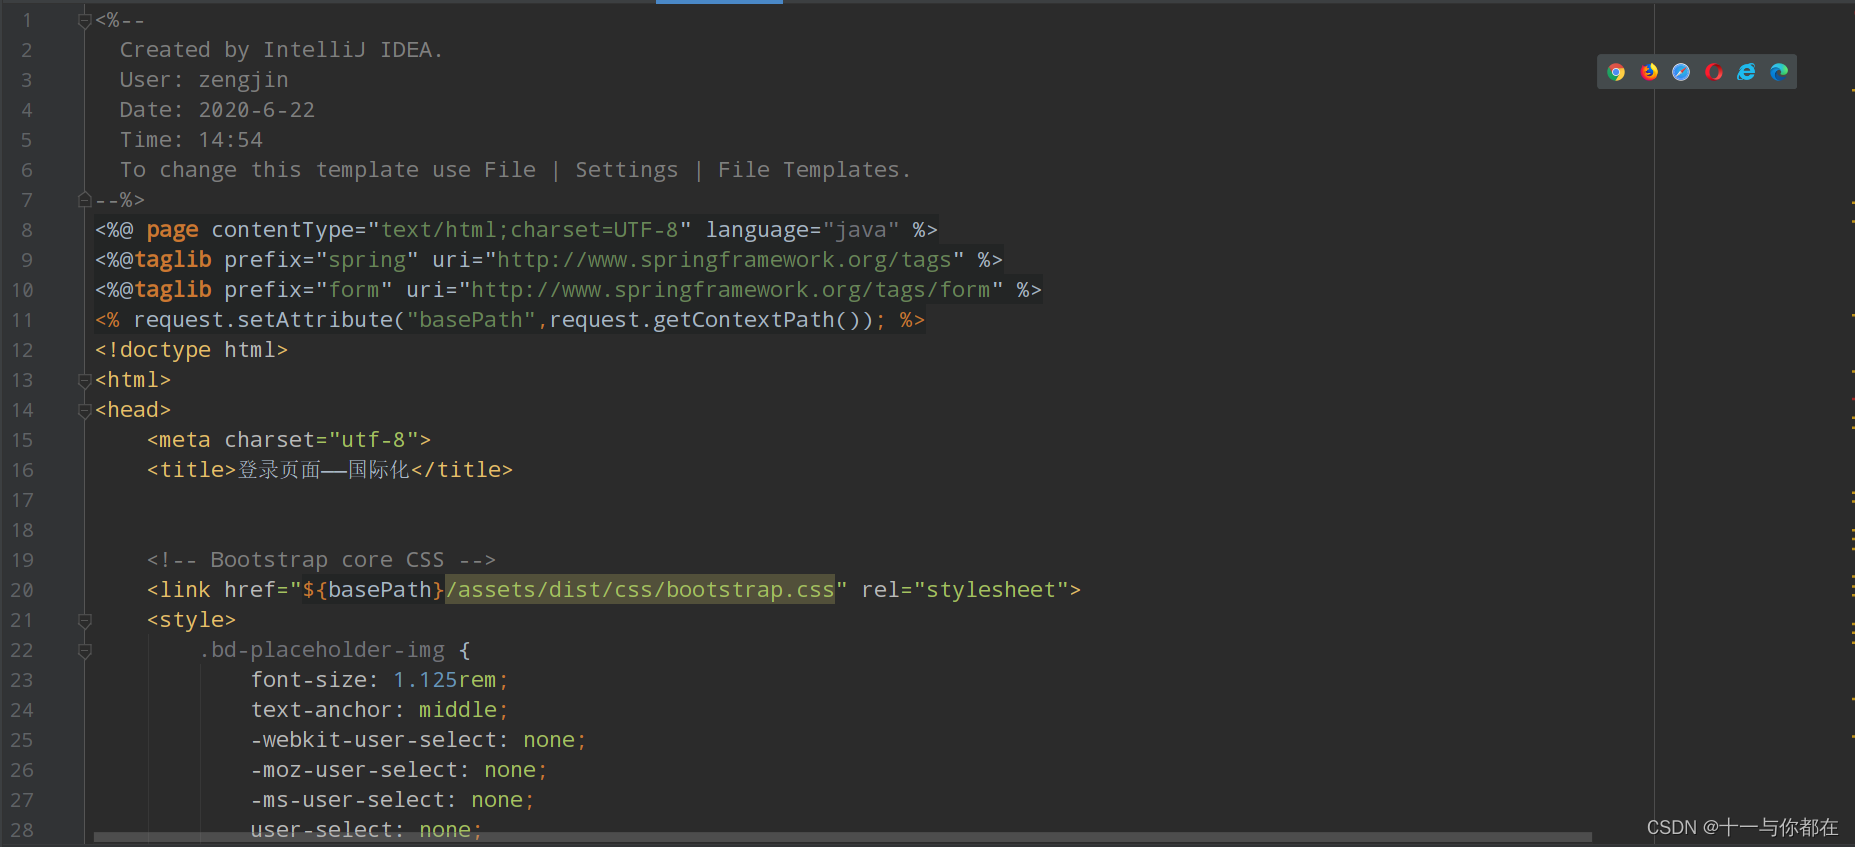Collapse the header comment fold at line 1
1855x847 pixels.
click(x=85, y=21)
